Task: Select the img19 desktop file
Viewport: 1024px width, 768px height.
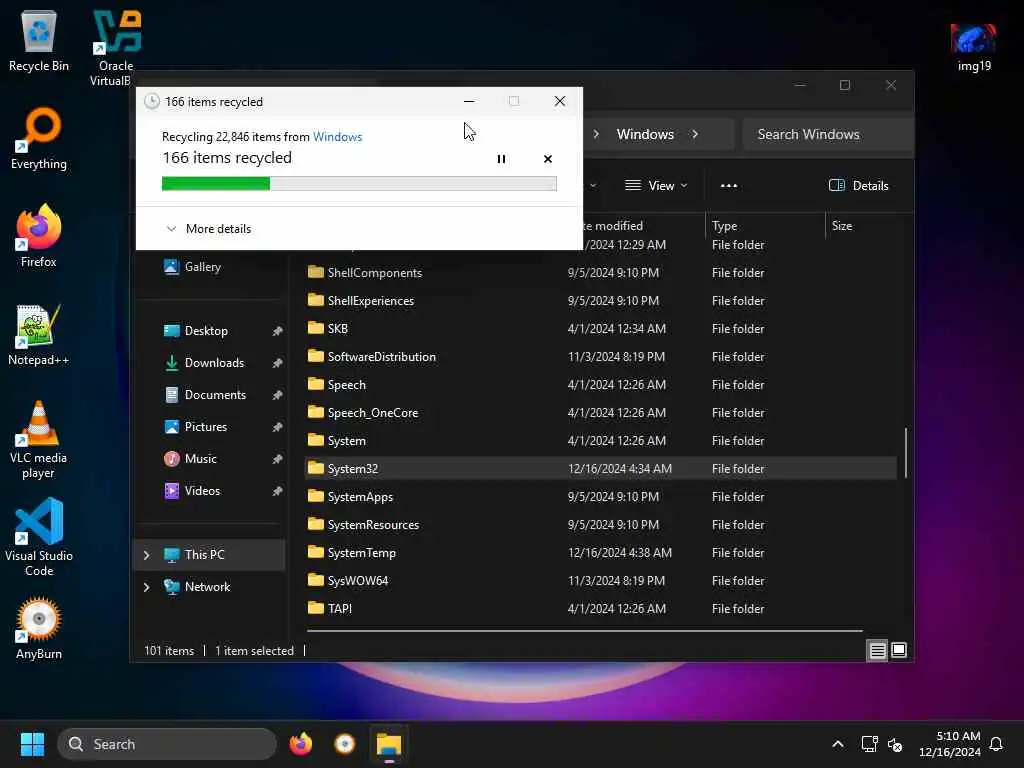Action: (x=974, y=47)
